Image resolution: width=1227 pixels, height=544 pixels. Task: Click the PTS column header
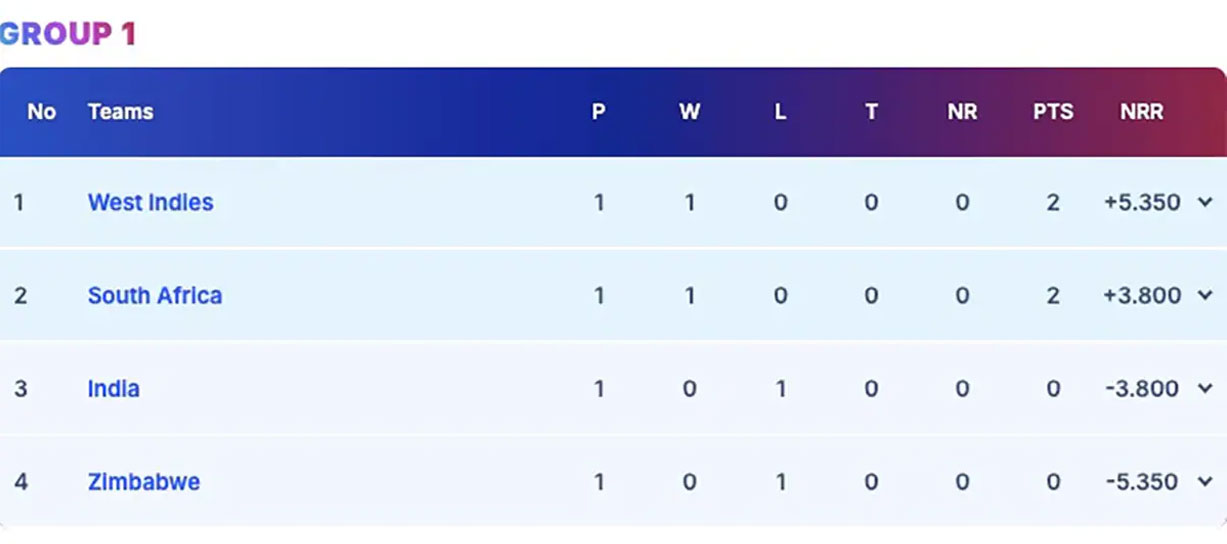point(1052,112)
